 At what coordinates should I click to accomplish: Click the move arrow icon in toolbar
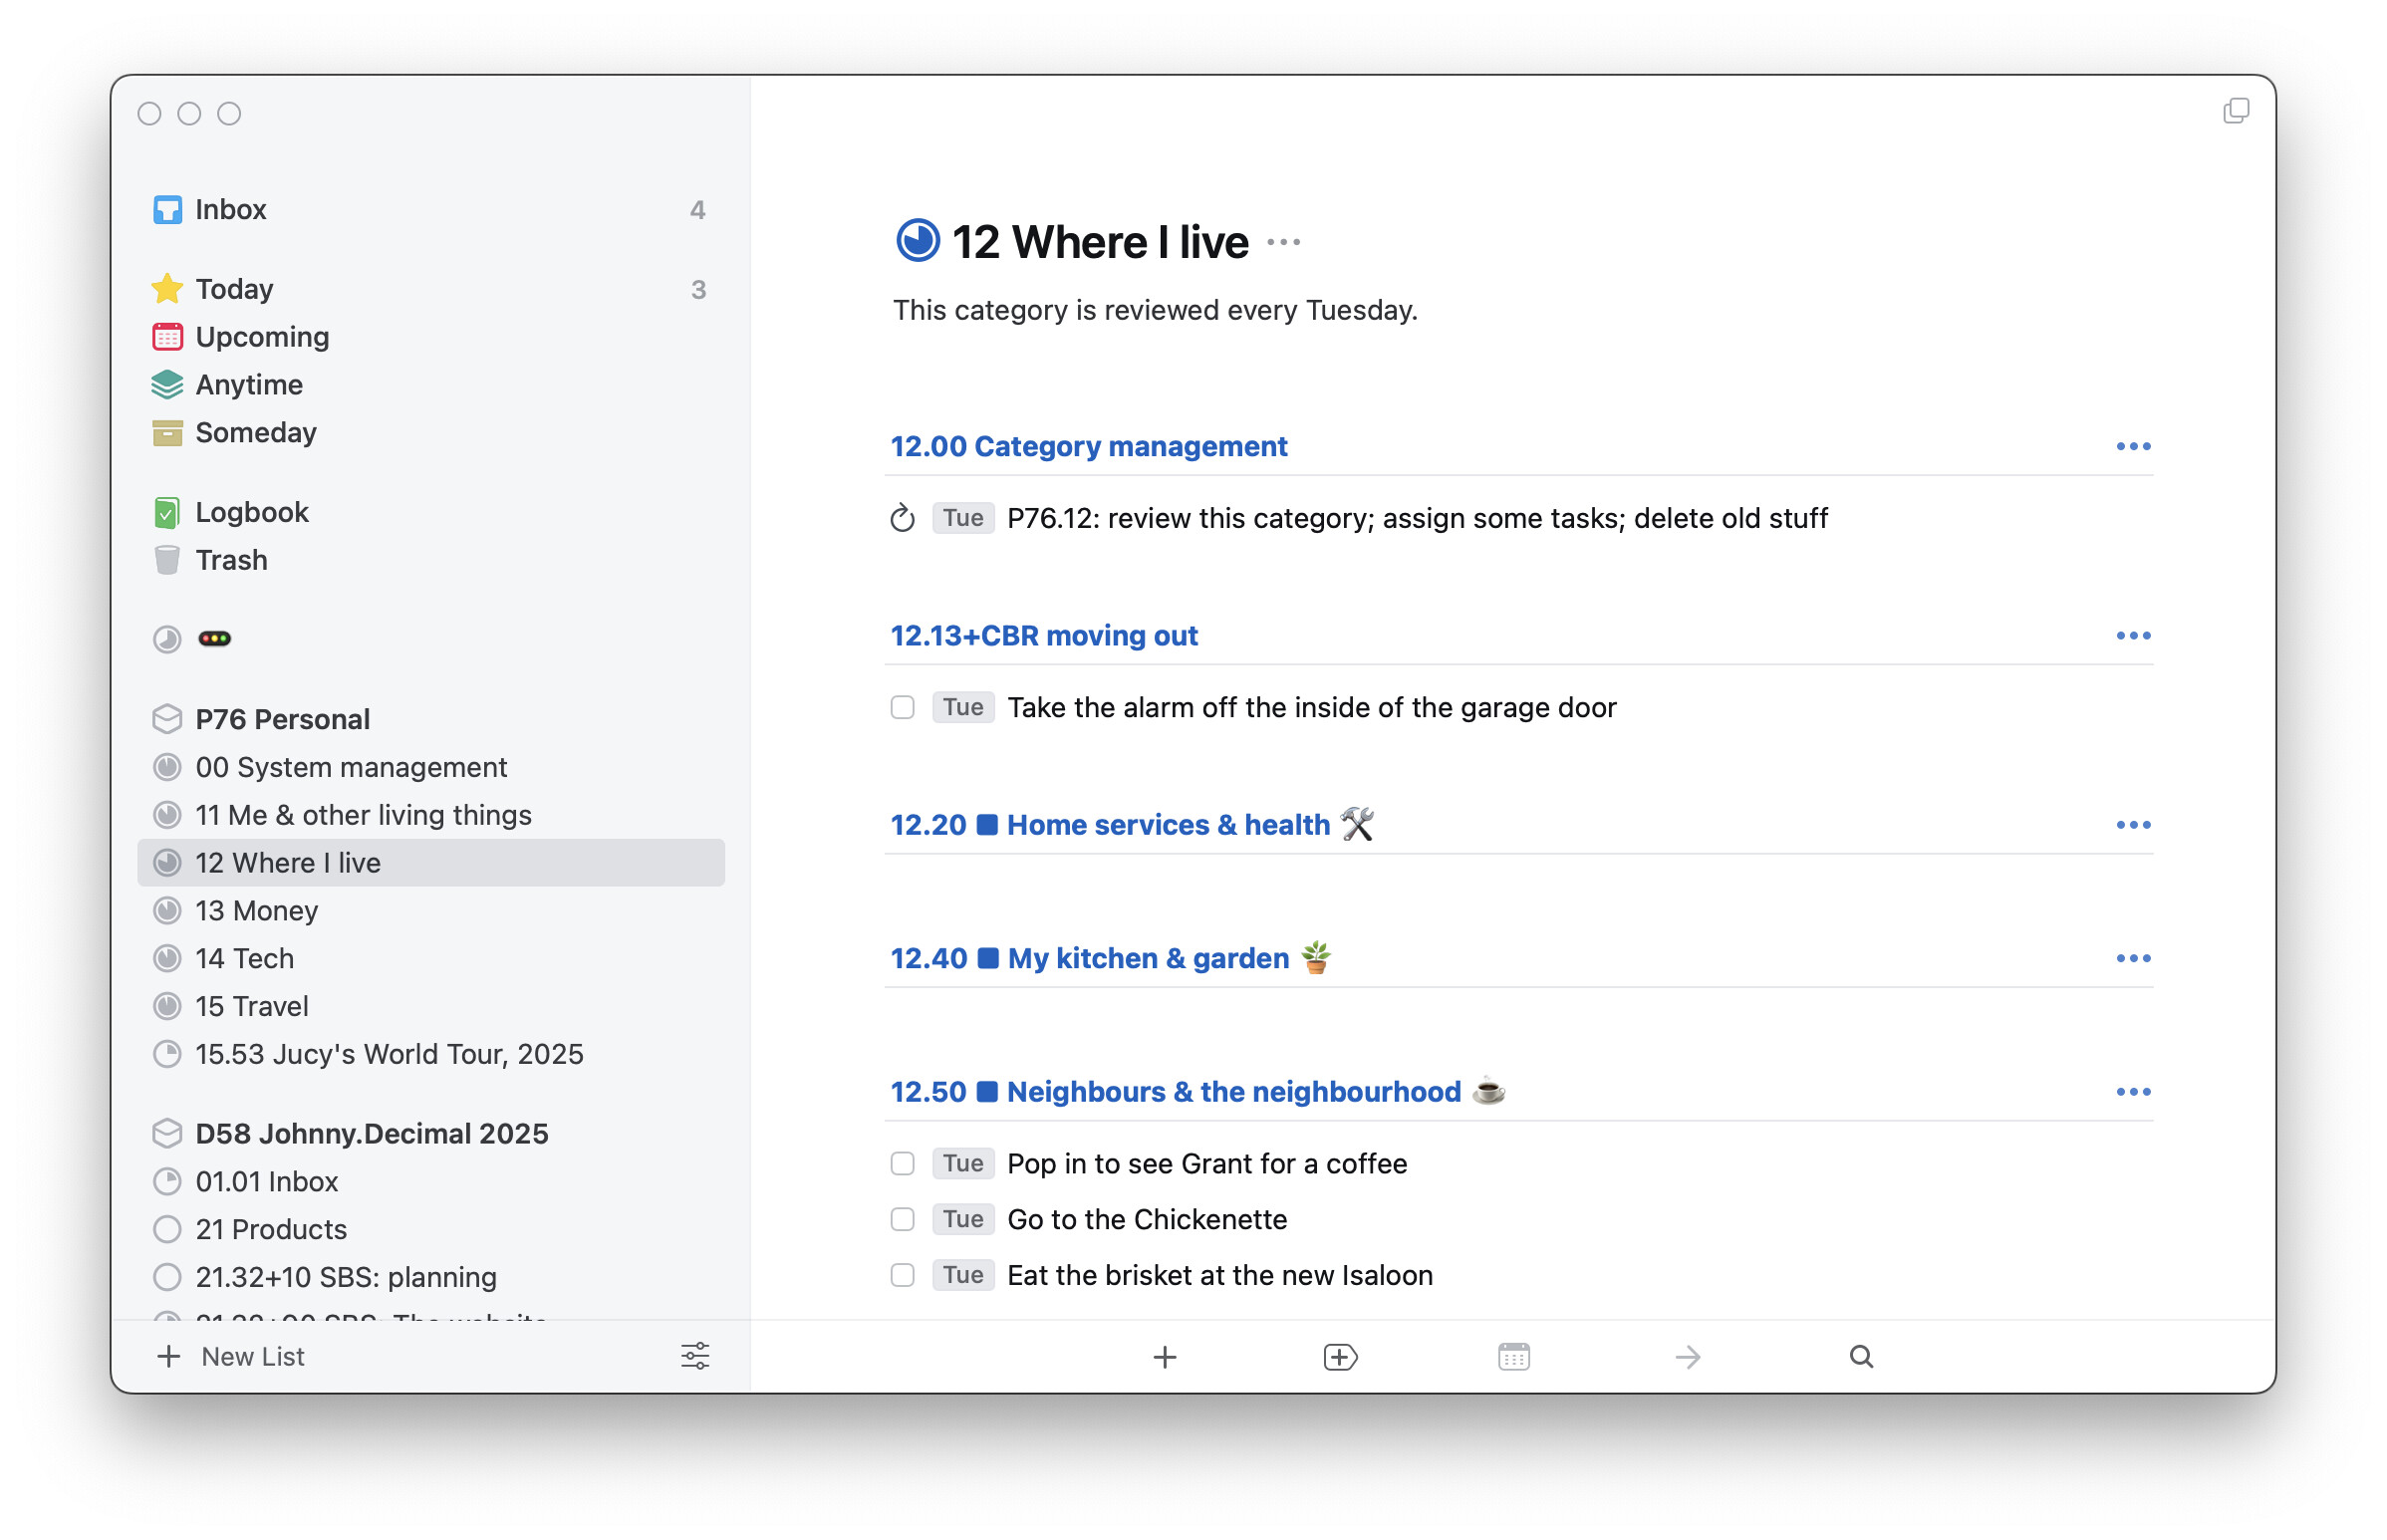[x=1687, y=1357]
